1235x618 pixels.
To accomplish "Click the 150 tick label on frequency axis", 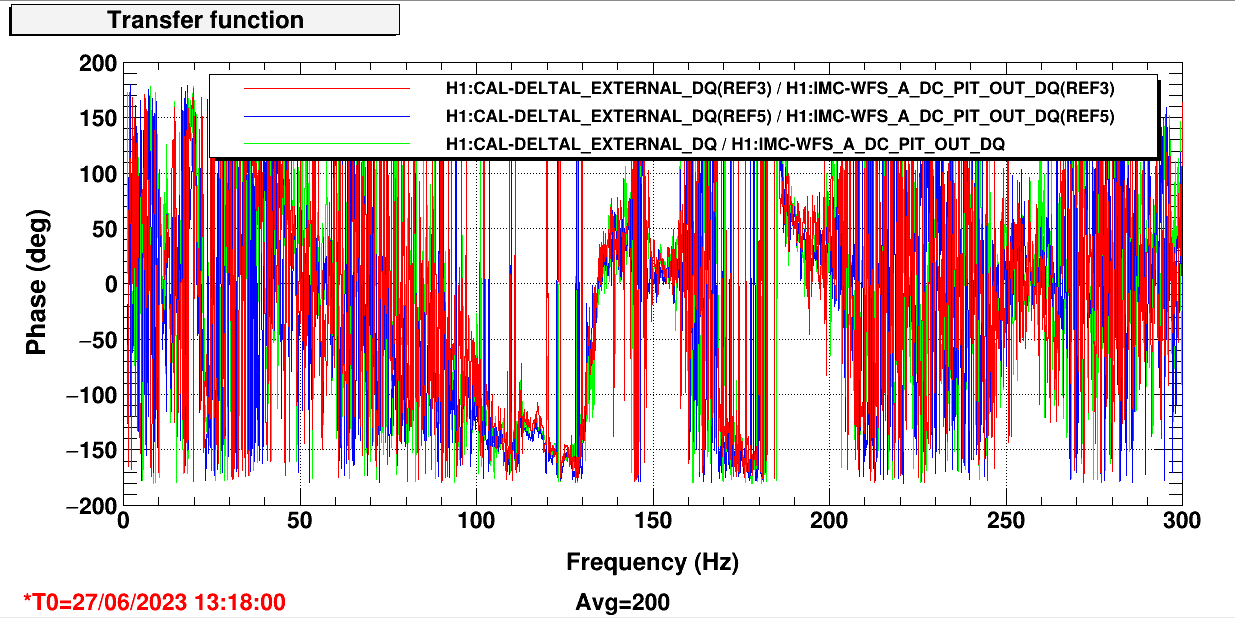I will pos(652,521).
